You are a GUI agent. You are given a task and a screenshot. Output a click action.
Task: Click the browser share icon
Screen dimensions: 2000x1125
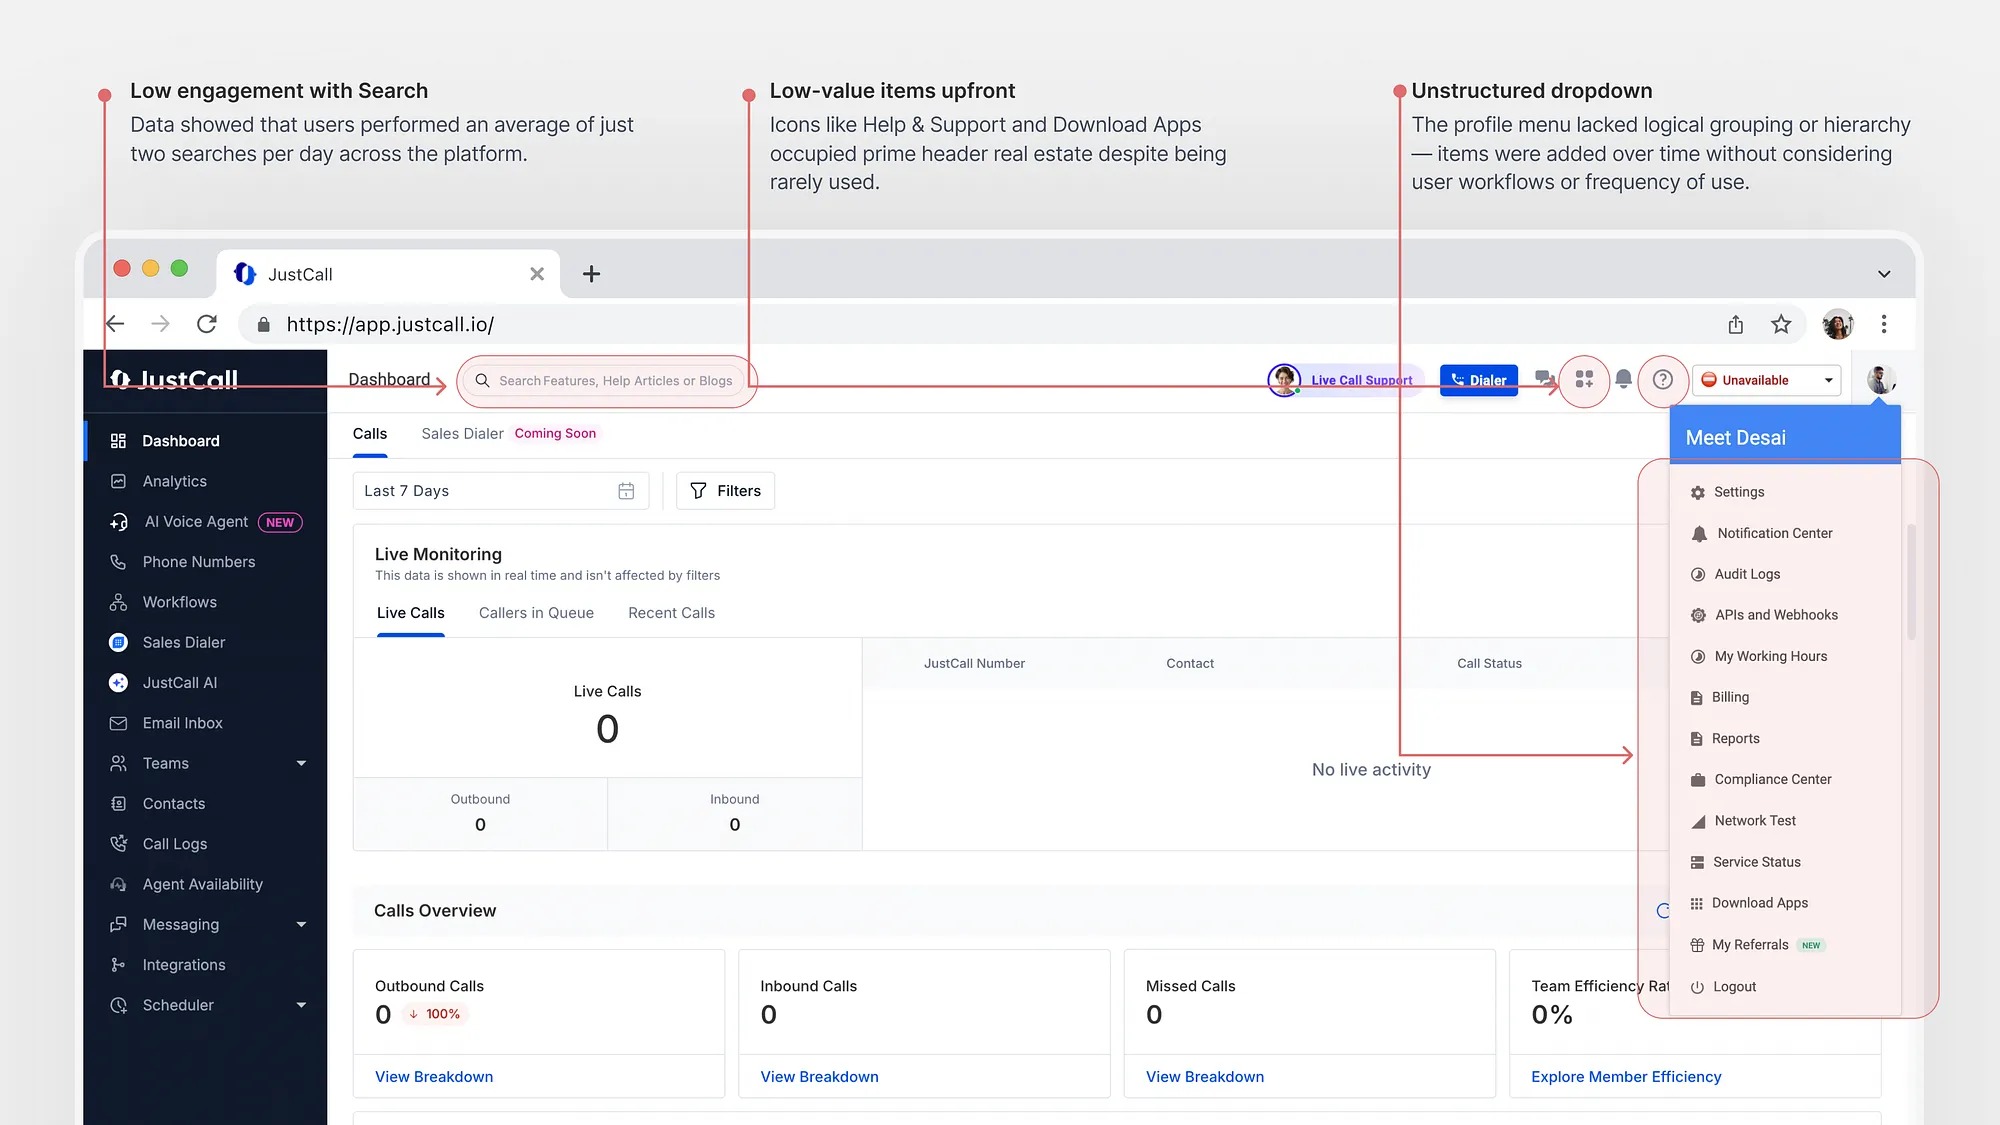click(x=1736, y=324)
